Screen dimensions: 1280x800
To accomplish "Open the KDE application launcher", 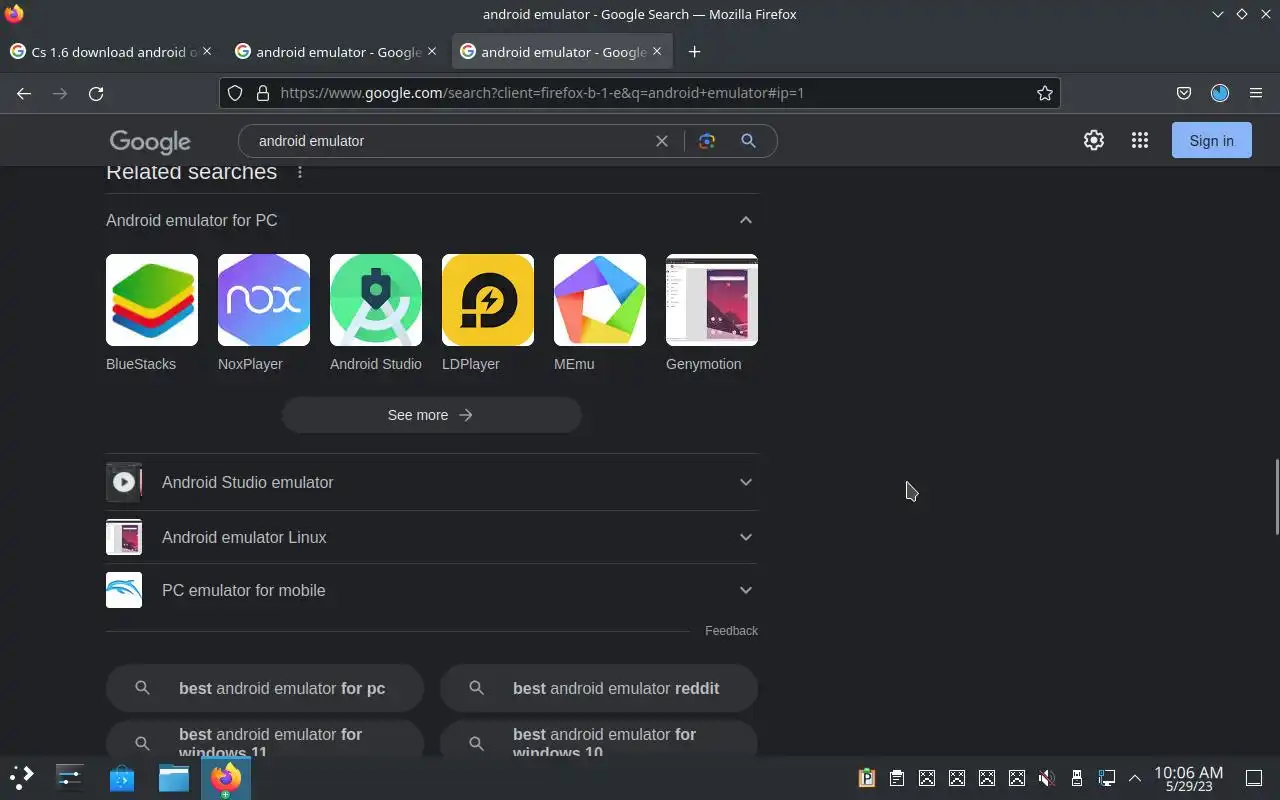I will coord(22,777).
